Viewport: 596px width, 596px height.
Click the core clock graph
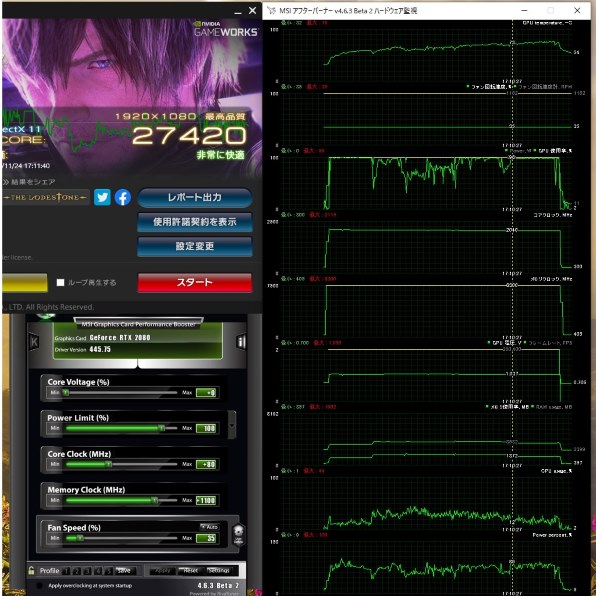(426, 247)
